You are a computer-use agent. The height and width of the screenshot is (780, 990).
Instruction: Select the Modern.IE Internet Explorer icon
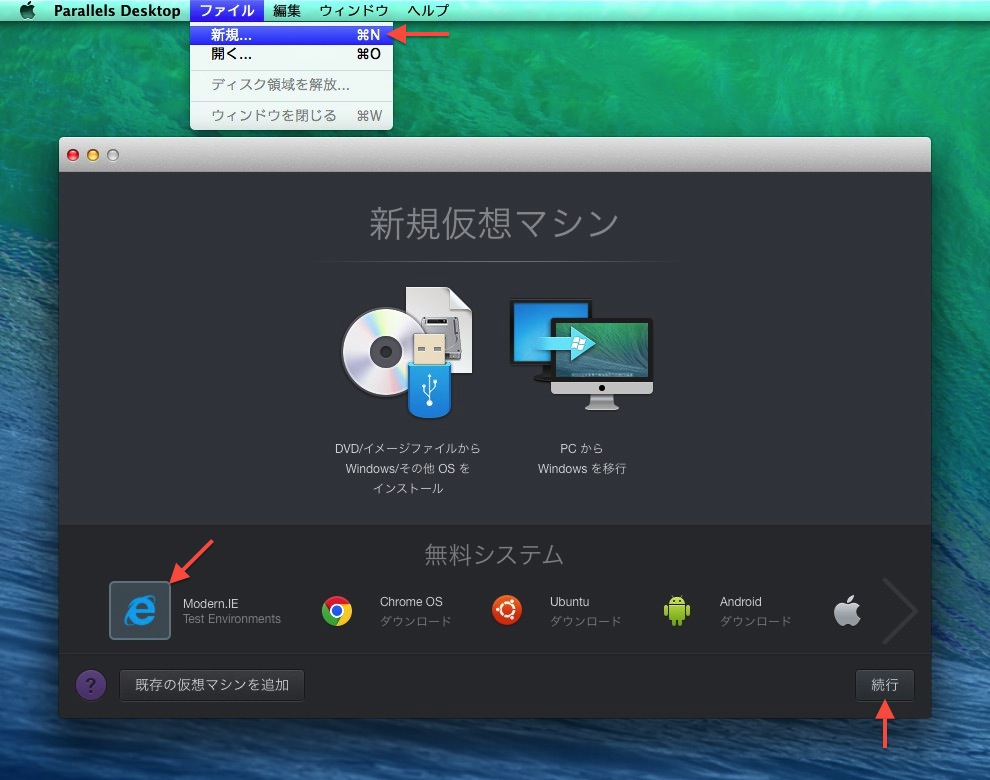140,611
